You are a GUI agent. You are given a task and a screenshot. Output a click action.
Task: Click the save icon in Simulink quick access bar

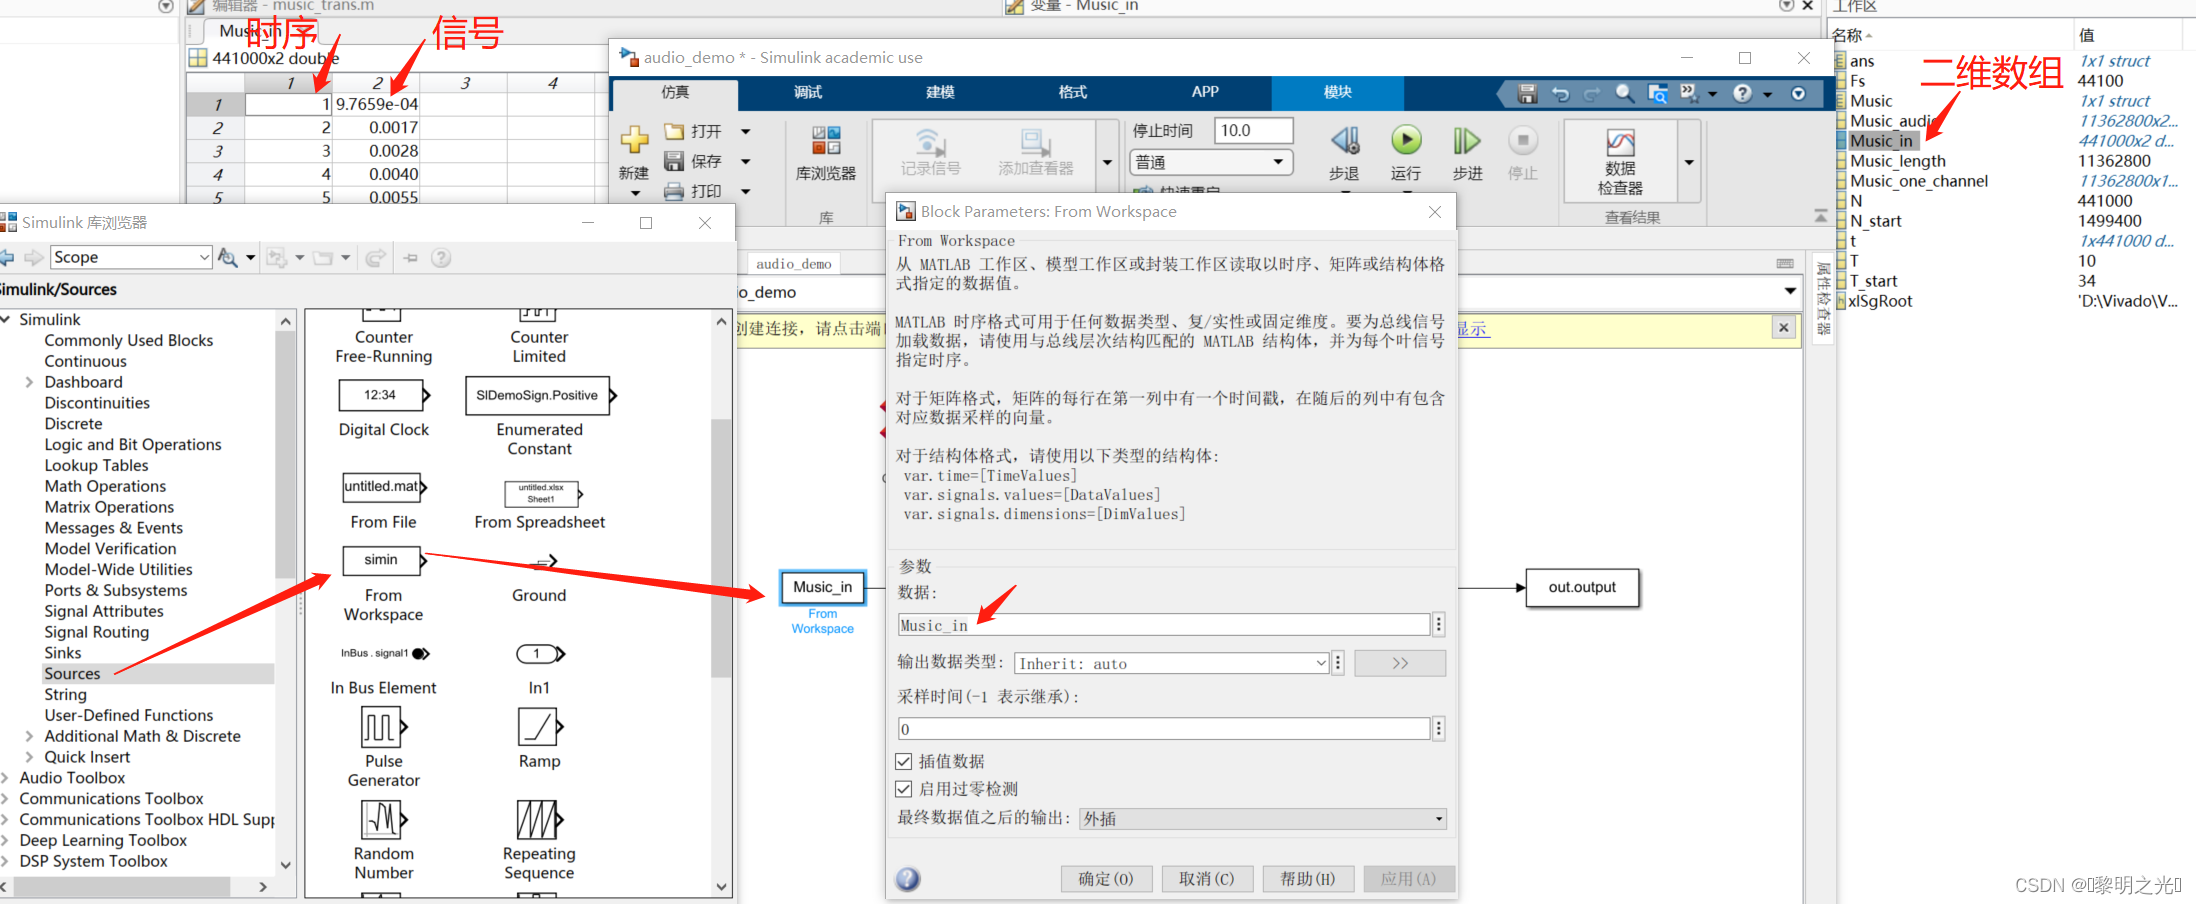click(x=1527, y=93)
